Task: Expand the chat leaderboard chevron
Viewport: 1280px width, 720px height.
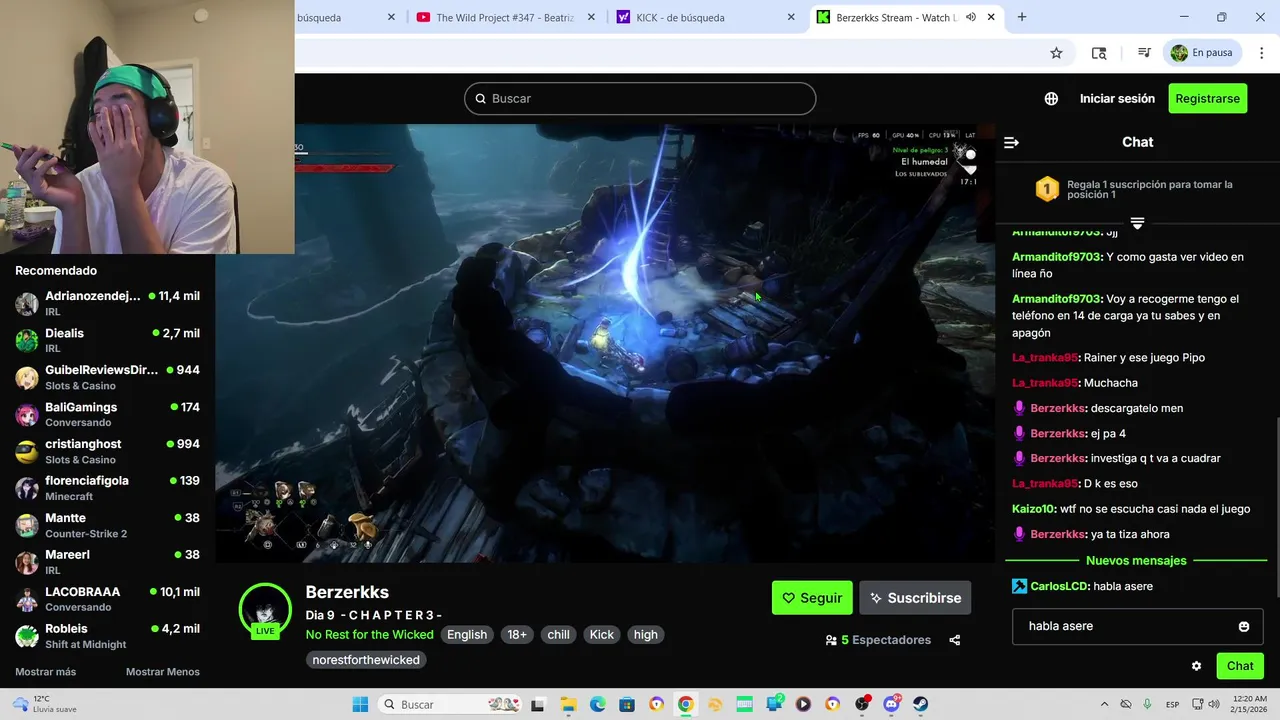Action: 1137,223
